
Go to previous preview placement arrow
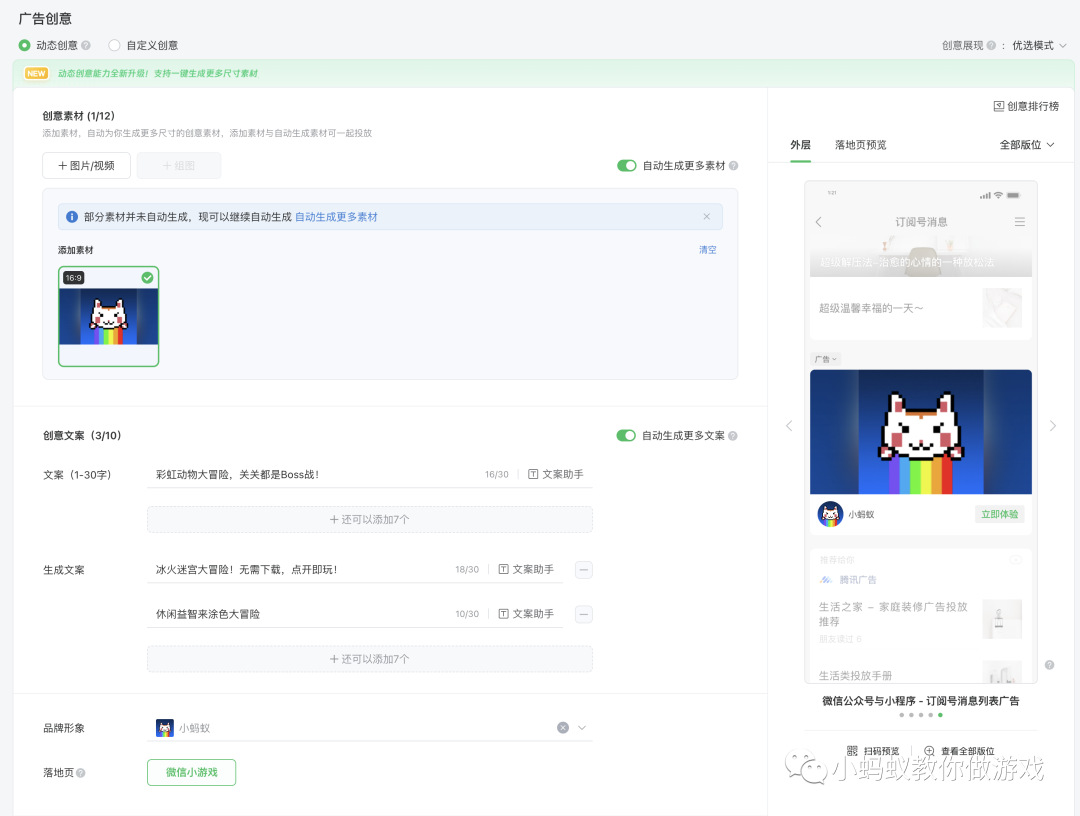pos(789,426)
